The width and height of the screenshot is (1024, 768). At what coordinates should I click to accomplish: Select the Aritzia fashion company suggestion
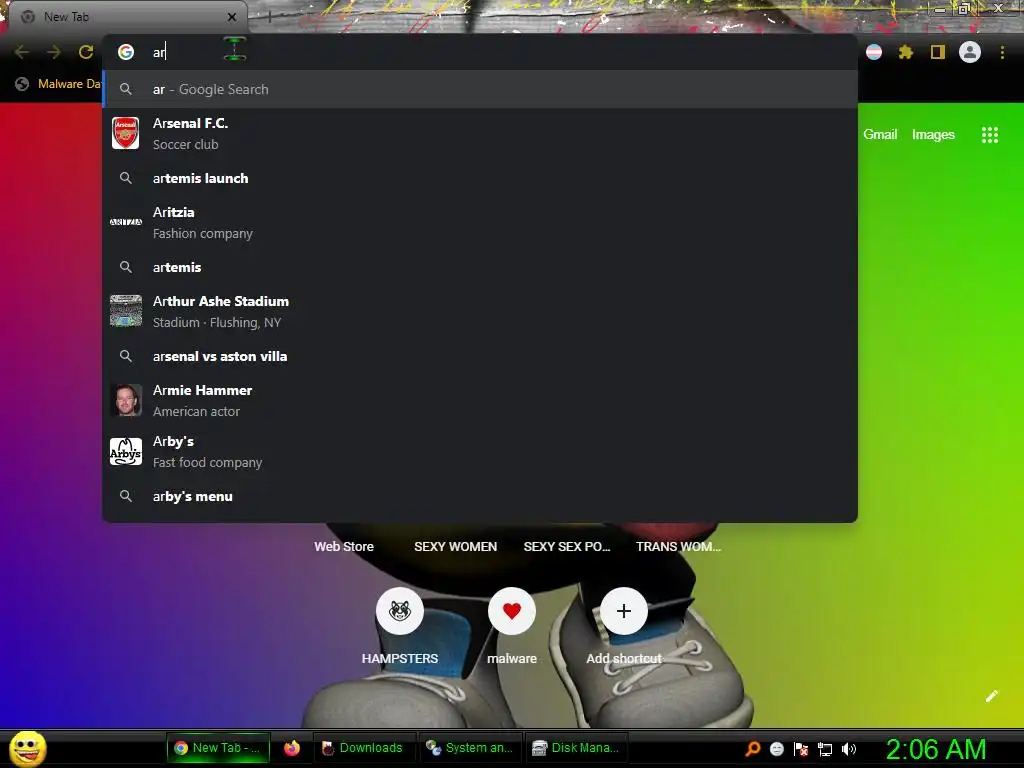480,223
